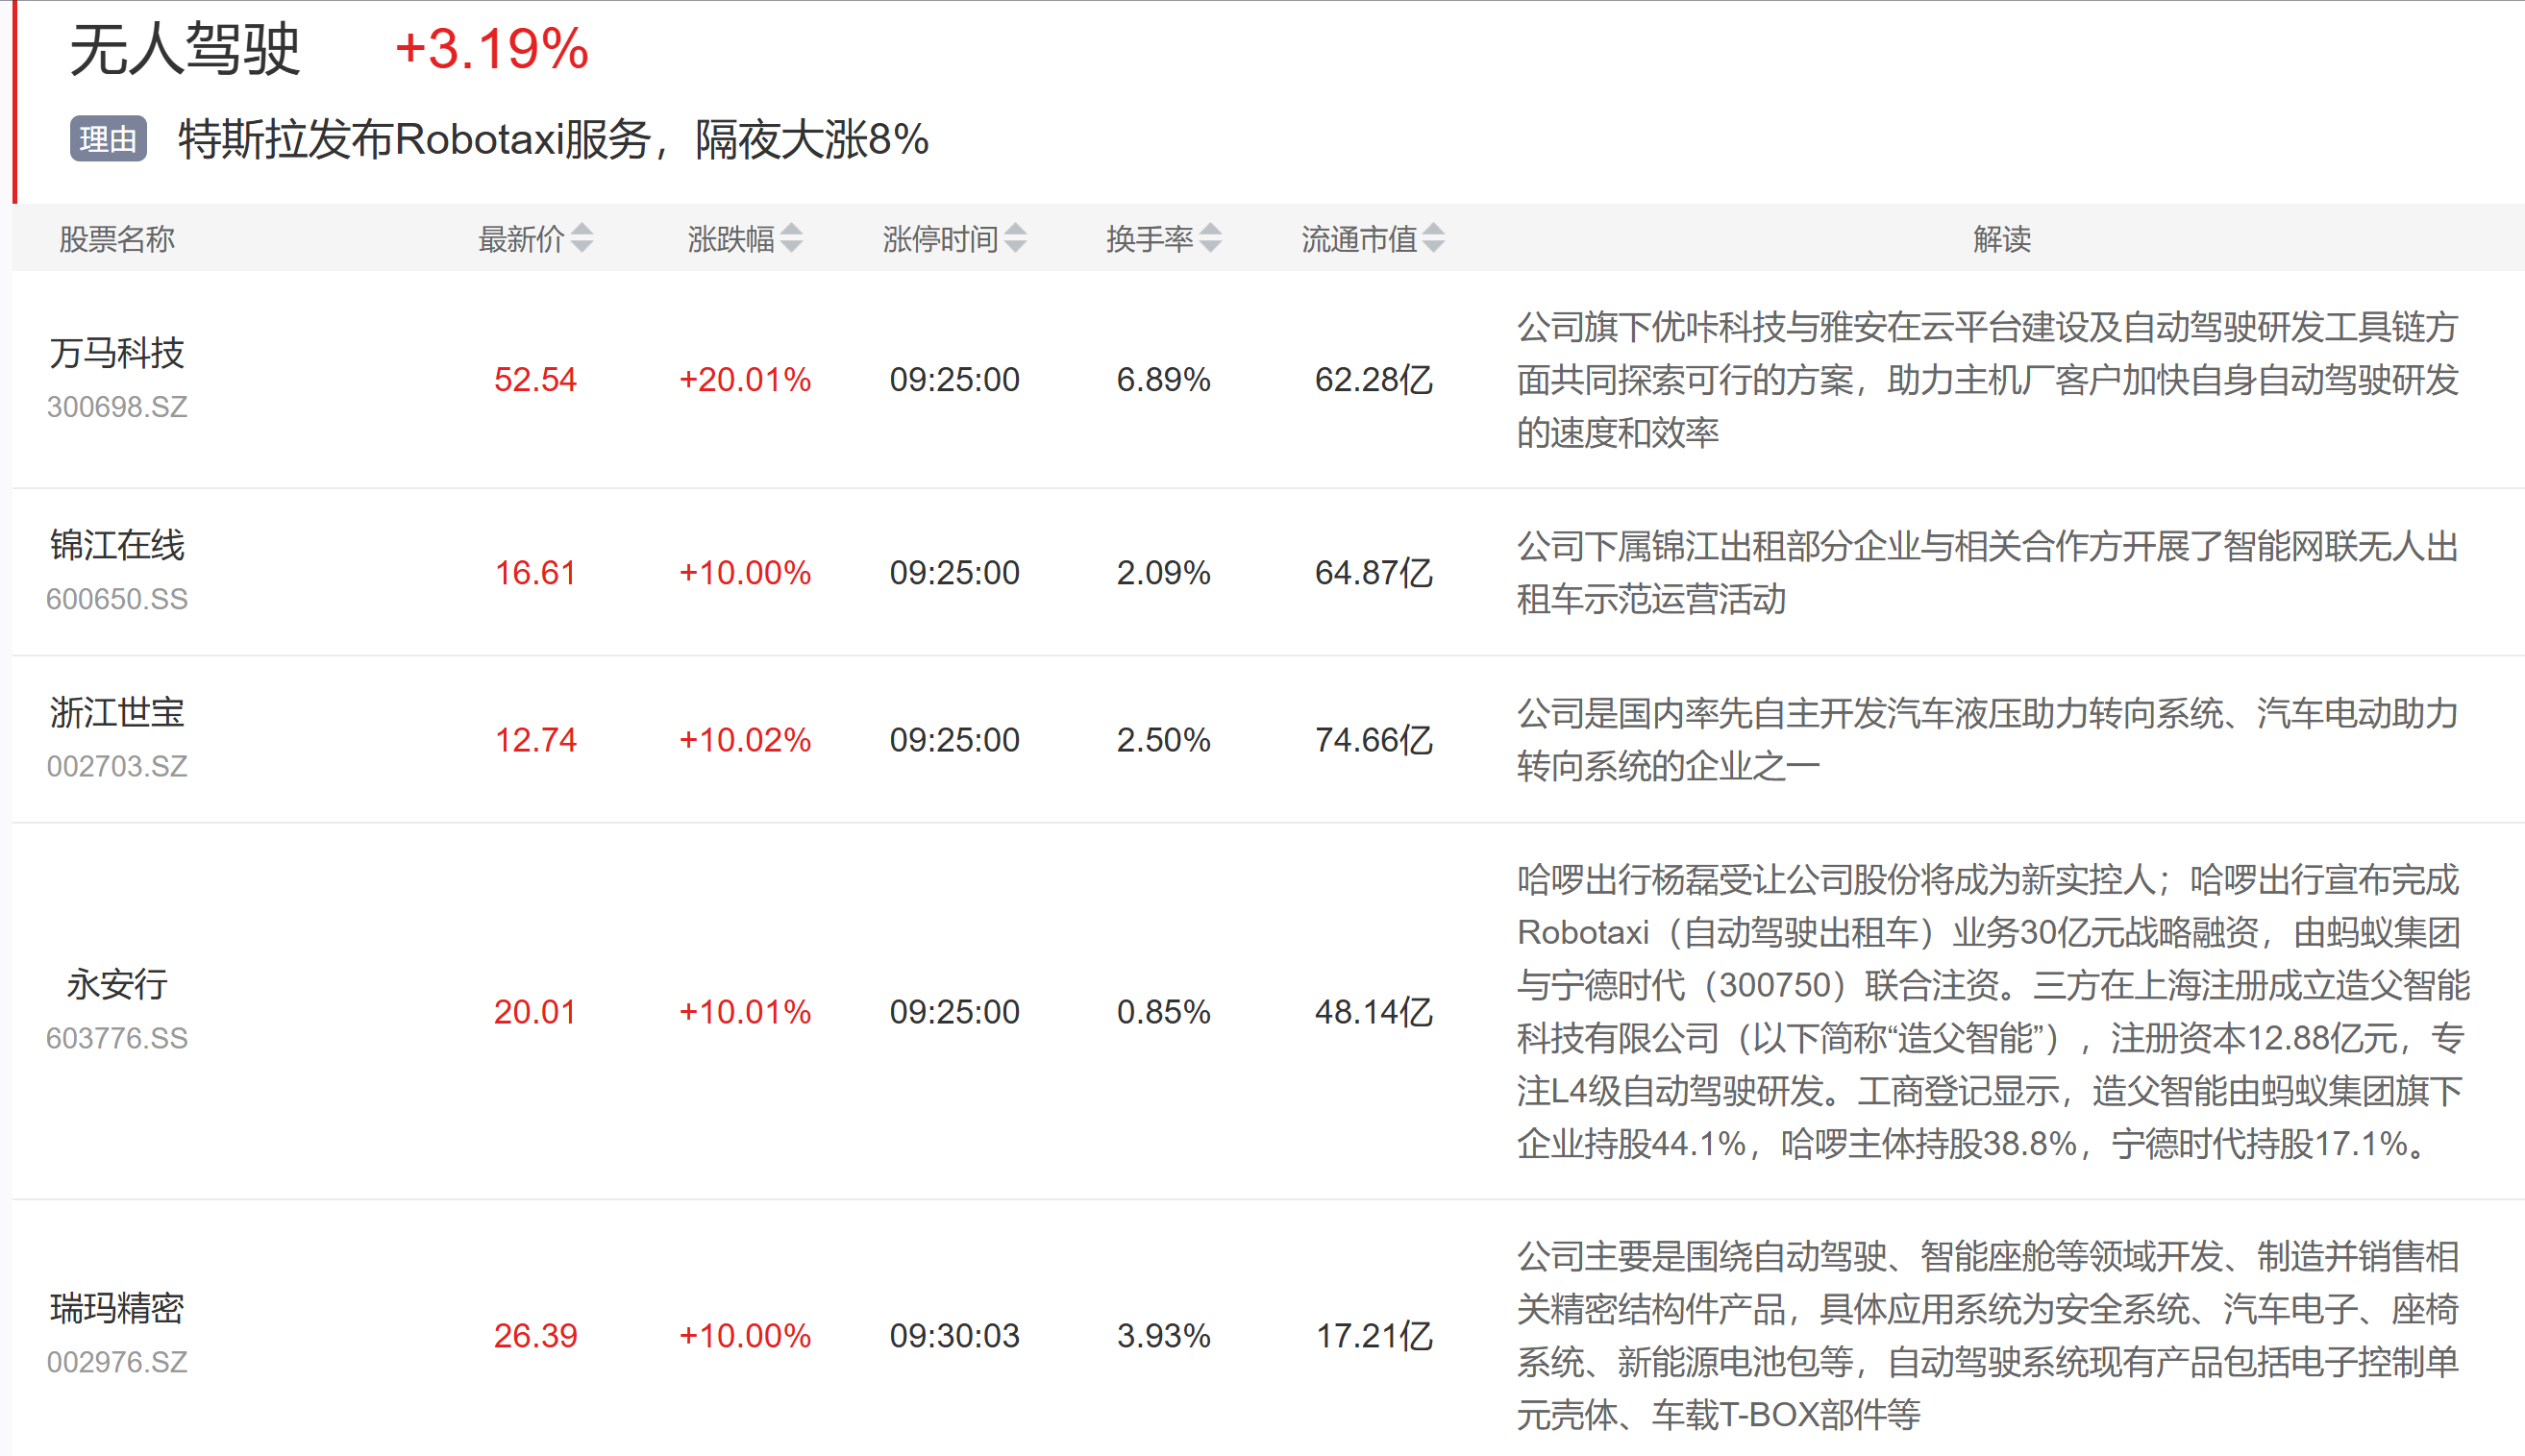The width and height of the screenshot is (2525, 1456).
Task: Click the 股票名称 column header
Action: (117, 239)
